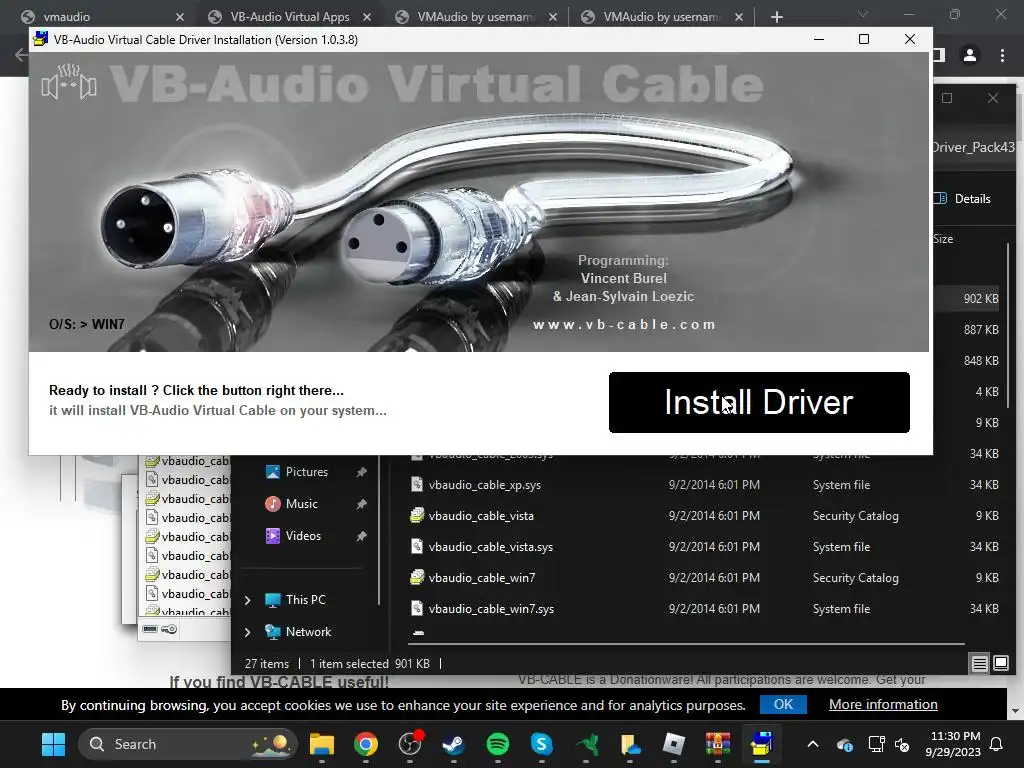Accept cookies with the OK button

coord(783,705)
